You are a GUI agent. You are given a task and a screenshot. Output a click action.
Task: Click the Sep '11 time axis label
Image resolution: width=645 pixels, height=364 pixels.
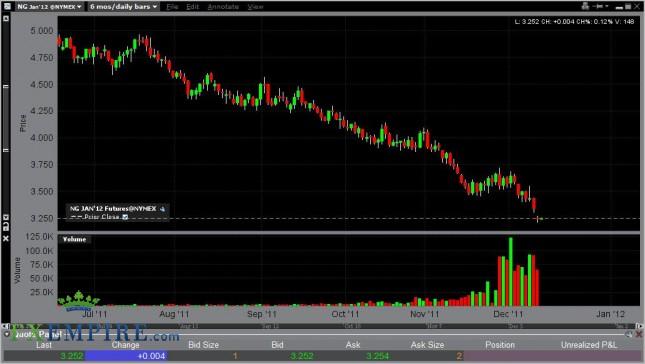[x=262, y=314]
